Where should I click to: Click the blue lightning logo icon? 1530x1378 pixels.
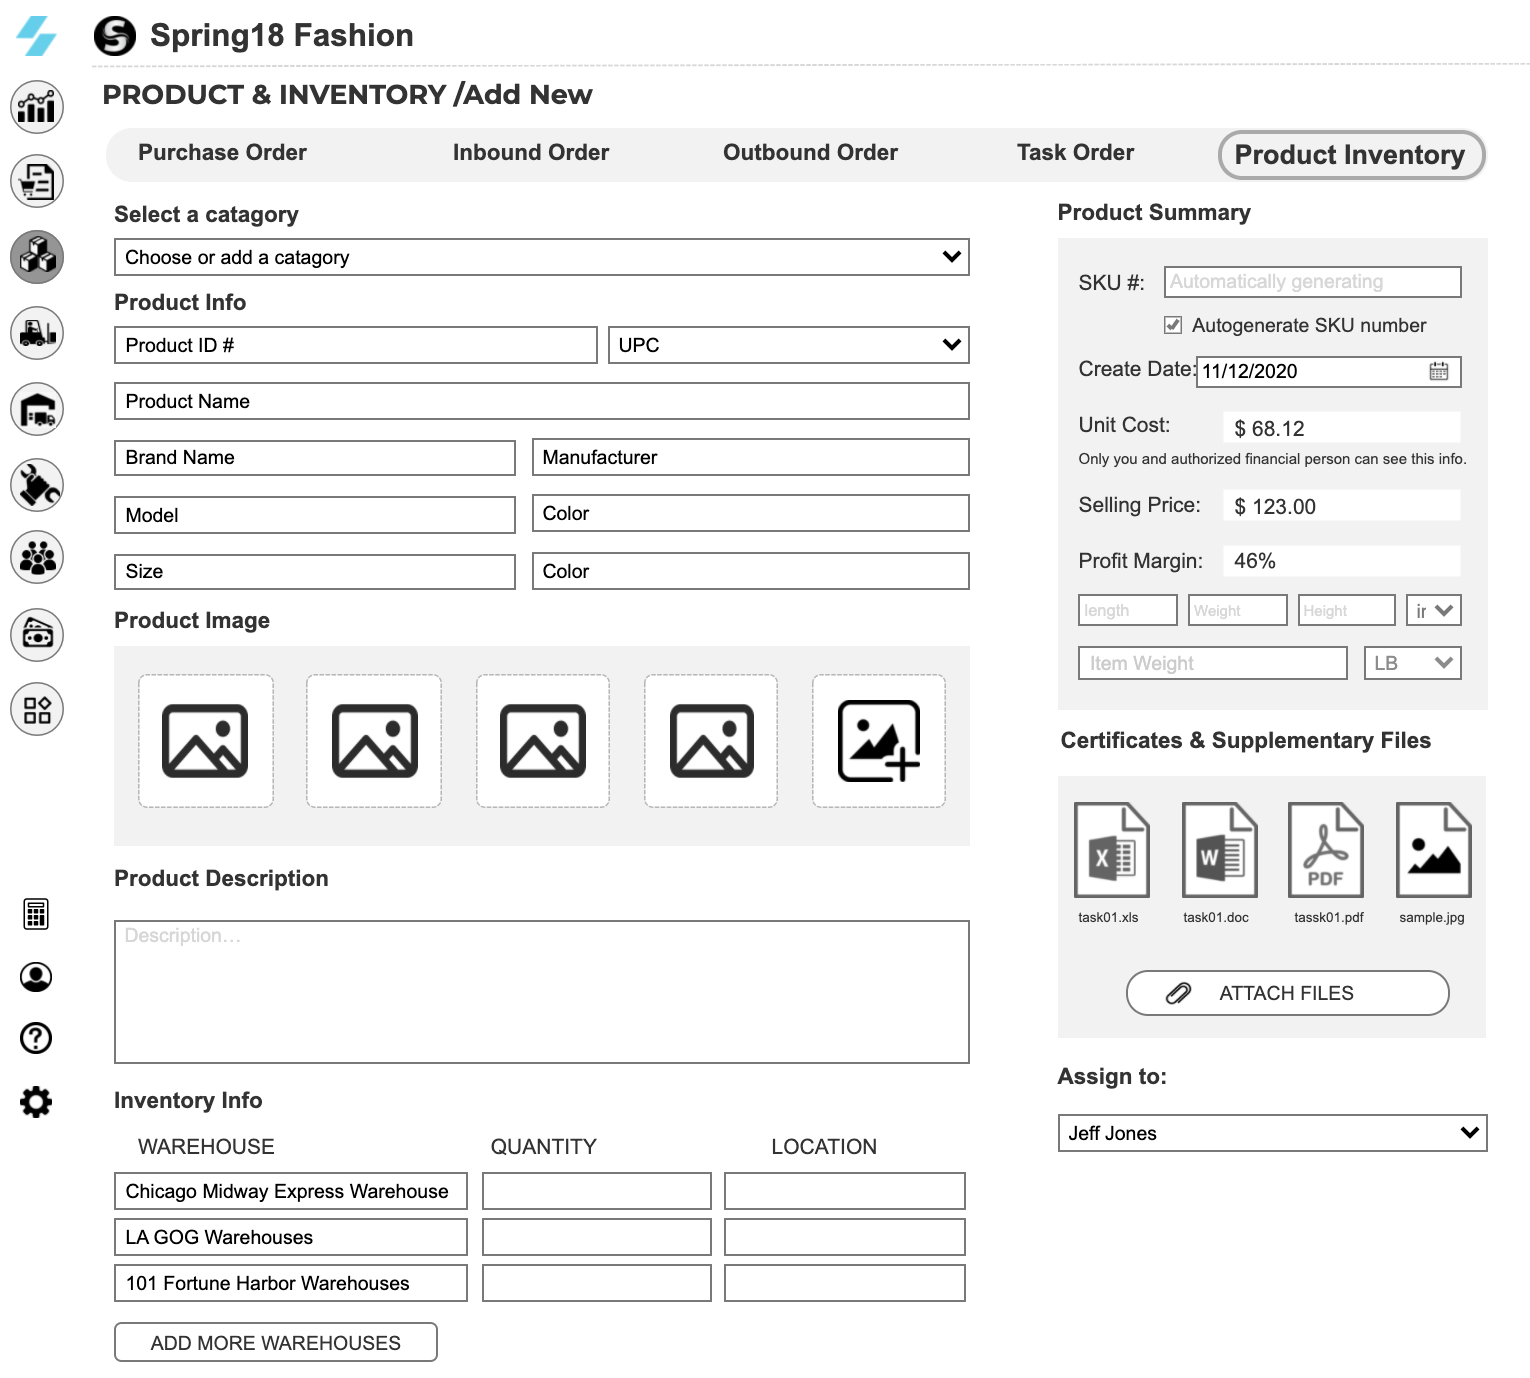coord(37,36)
